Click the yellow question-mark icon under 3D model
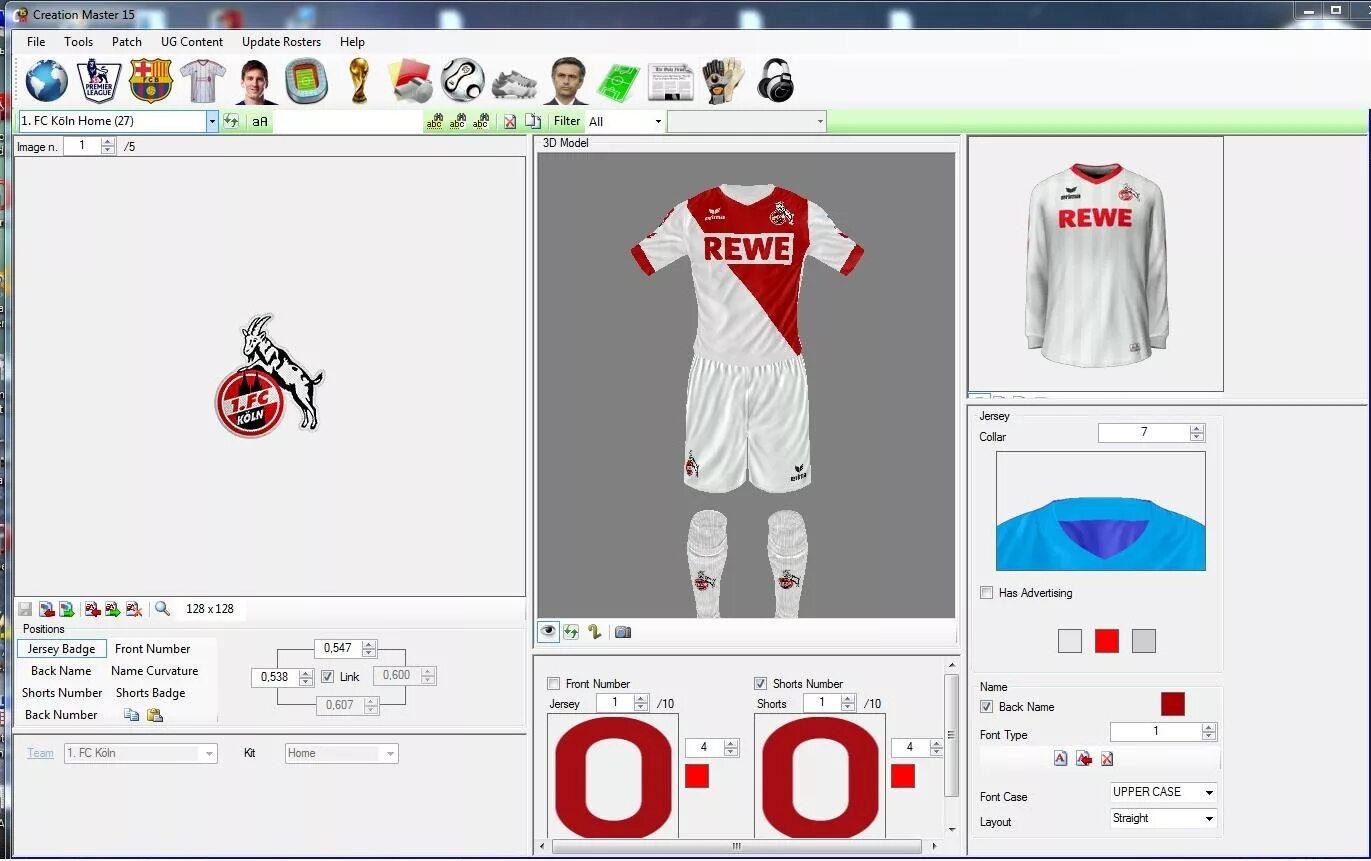The width and height of the screenshot is (1371, 861). 595,632
